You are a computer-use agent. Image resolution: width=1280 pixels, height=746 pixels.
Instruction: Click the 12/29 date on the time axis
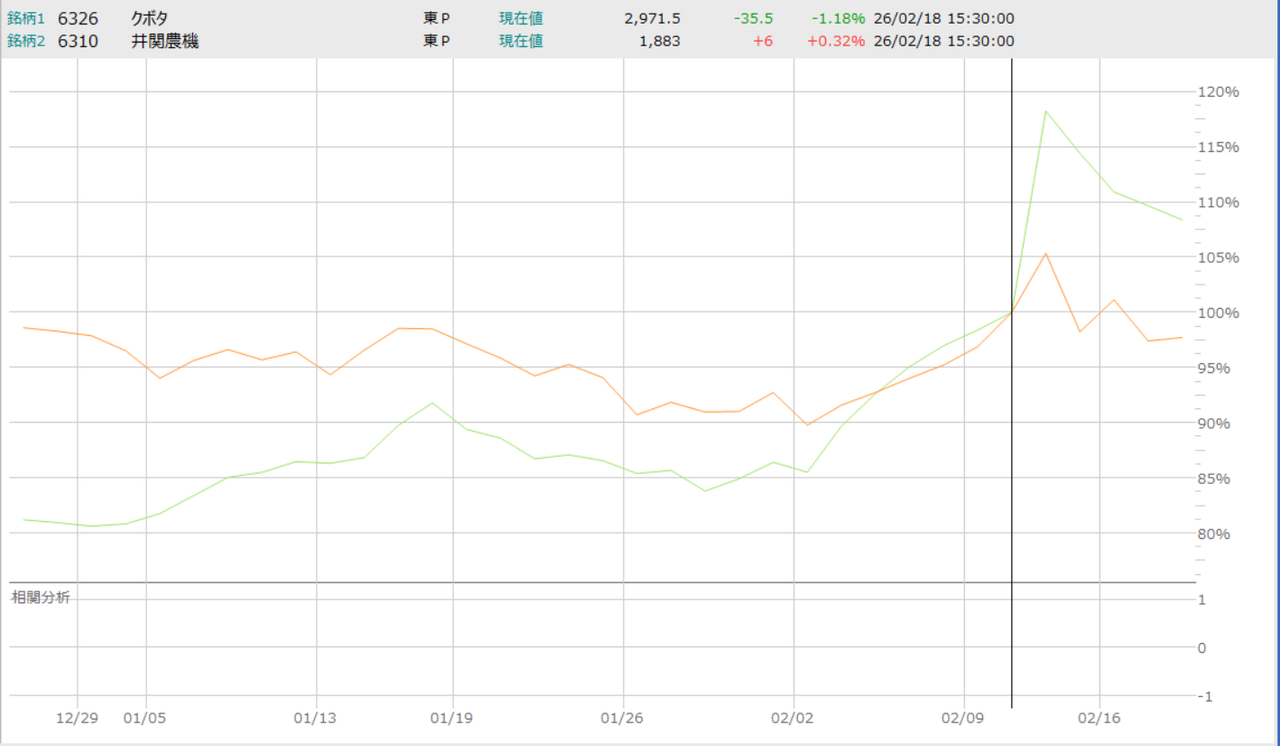point(77,718)
